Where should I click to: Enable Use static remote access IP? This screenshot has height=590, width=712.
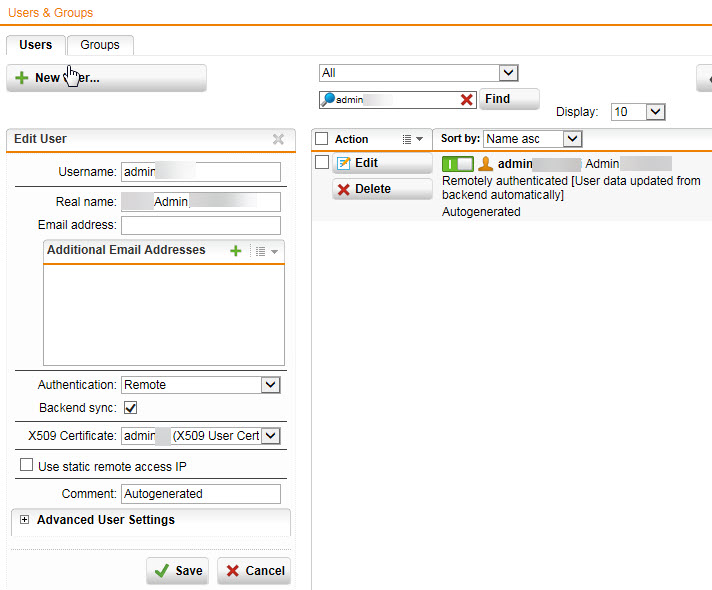coord(26,465)
